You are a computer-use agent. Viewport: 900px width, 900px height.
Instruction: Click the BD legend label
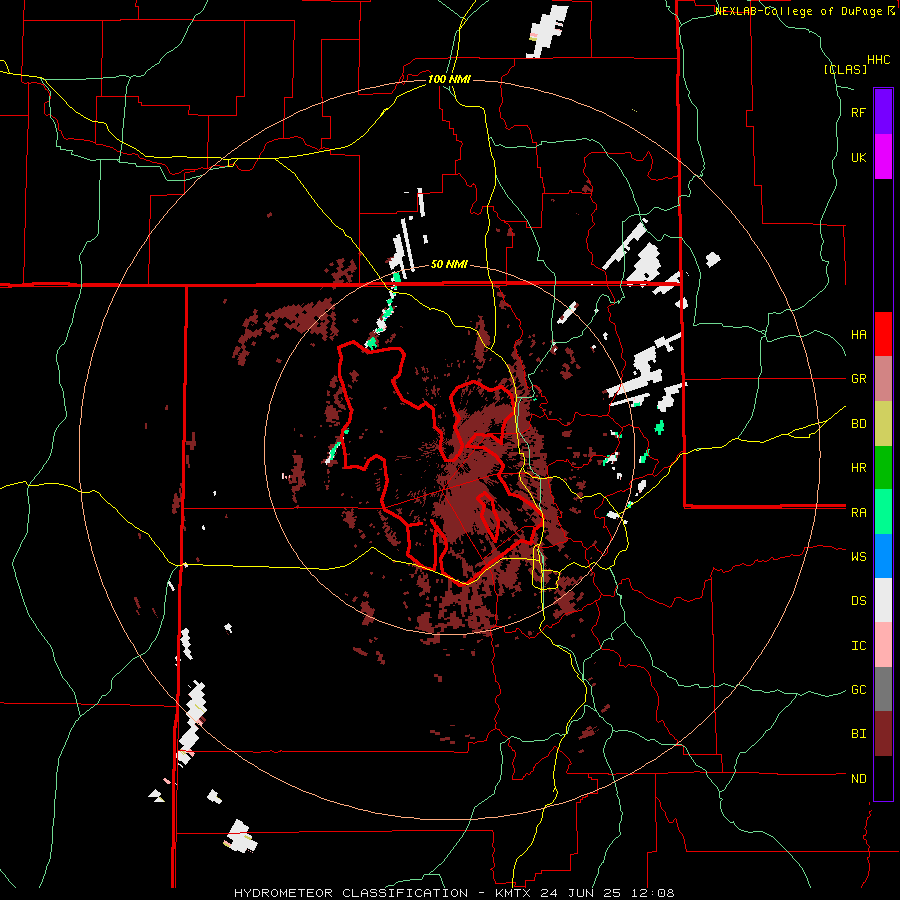[858, 424]
